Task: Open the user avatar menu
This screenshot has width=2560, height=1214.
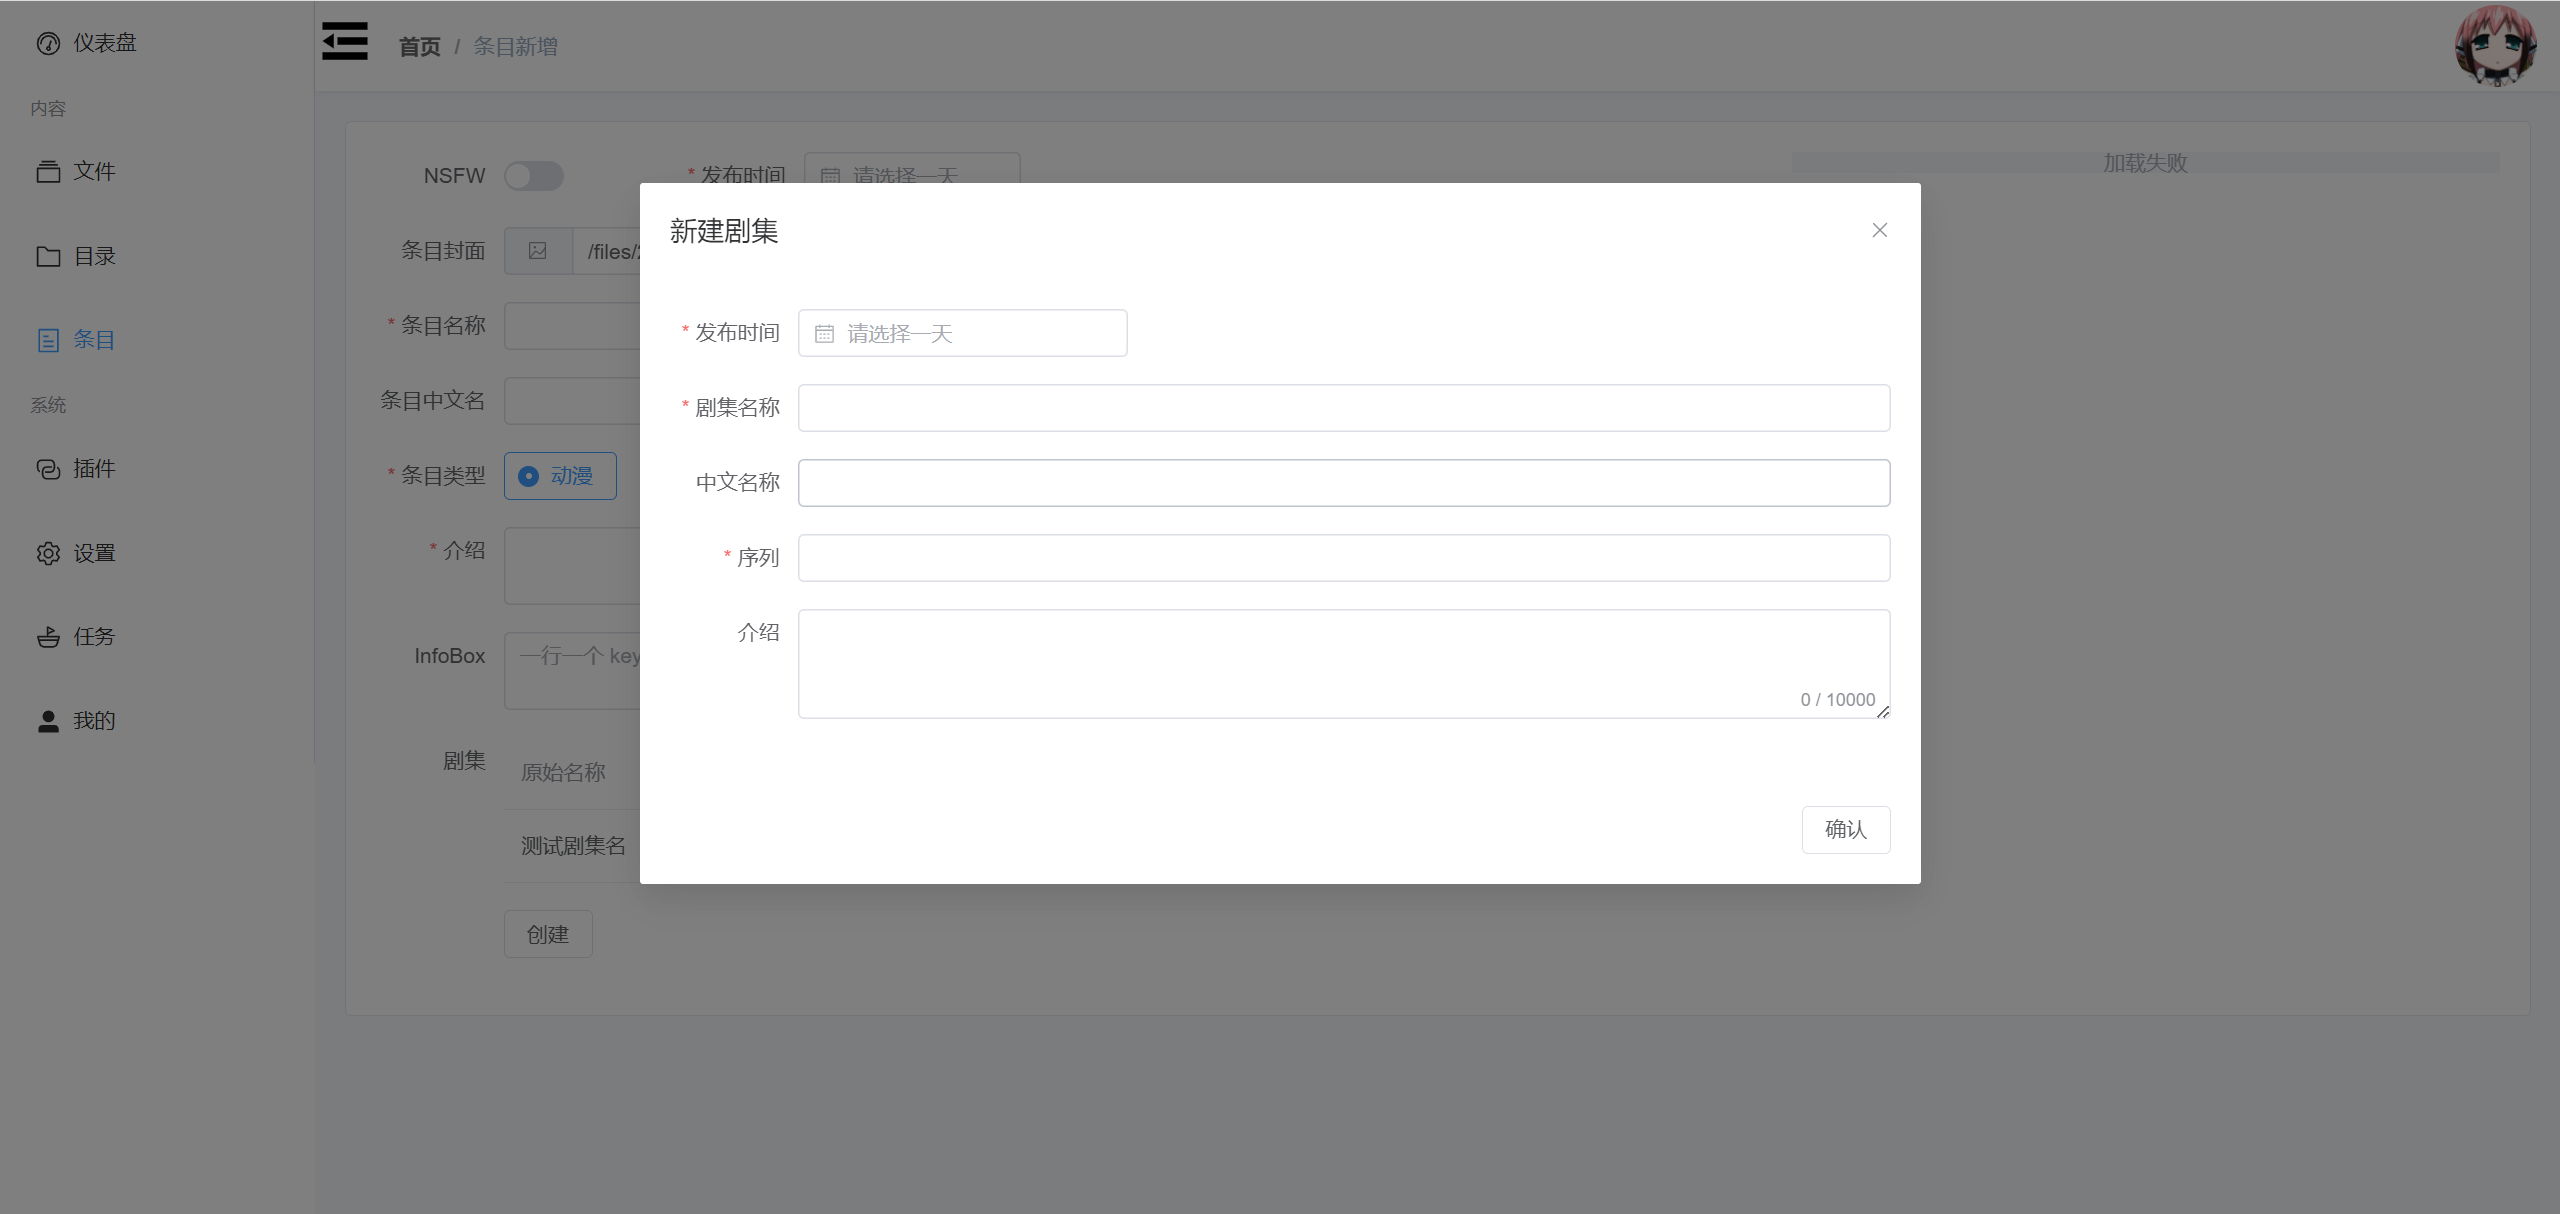Action: point(2495,46)
